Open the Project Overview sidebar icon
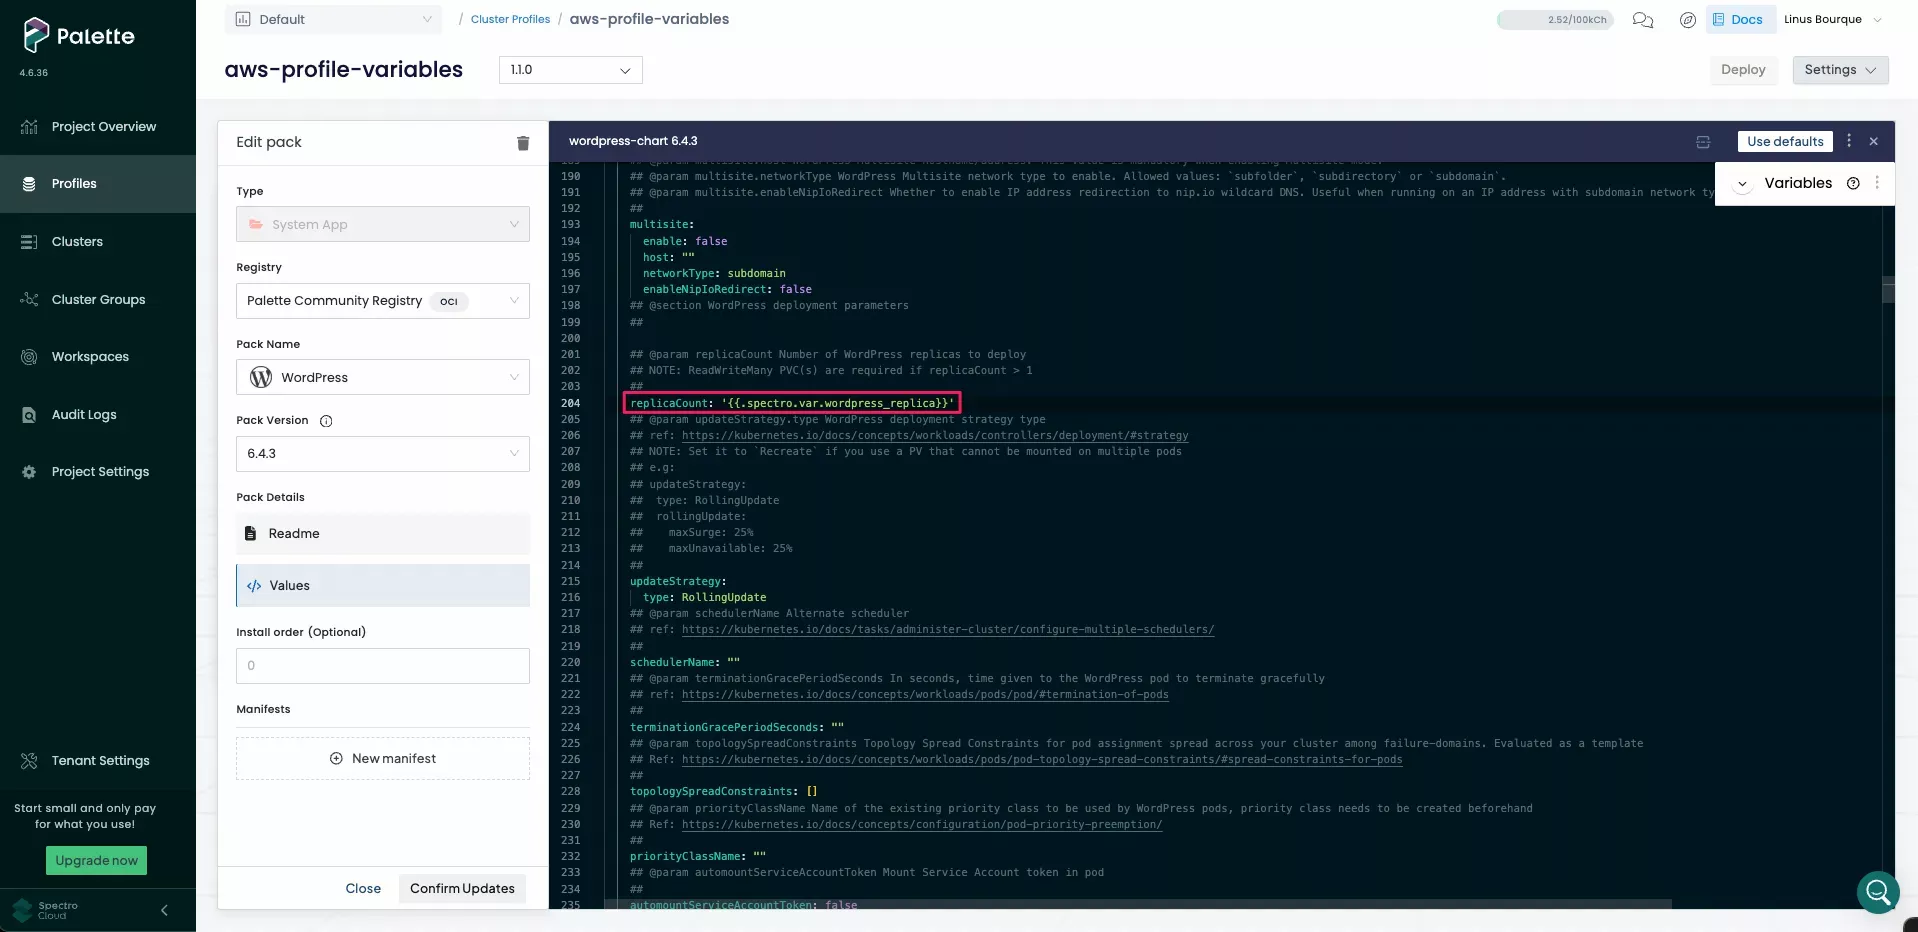 click(30, 126)
